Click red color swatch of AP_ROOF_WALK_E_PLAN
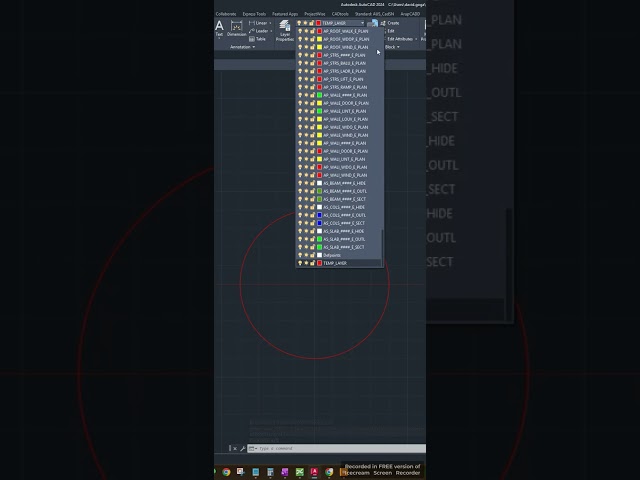Image resolution: width=640 pixels, height=480 pixels. 320,31
